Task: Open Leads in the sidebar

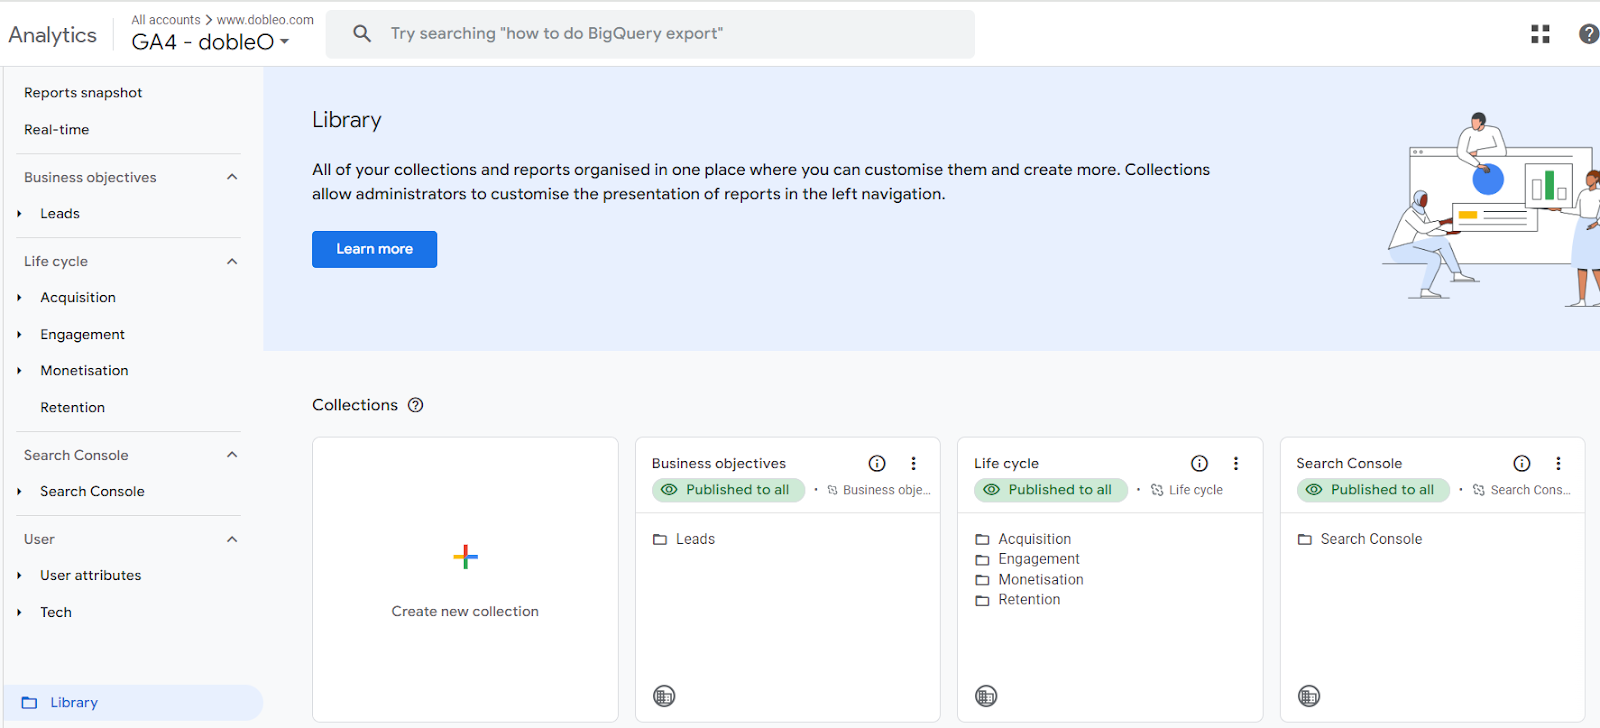Action: tap(60, 214)
